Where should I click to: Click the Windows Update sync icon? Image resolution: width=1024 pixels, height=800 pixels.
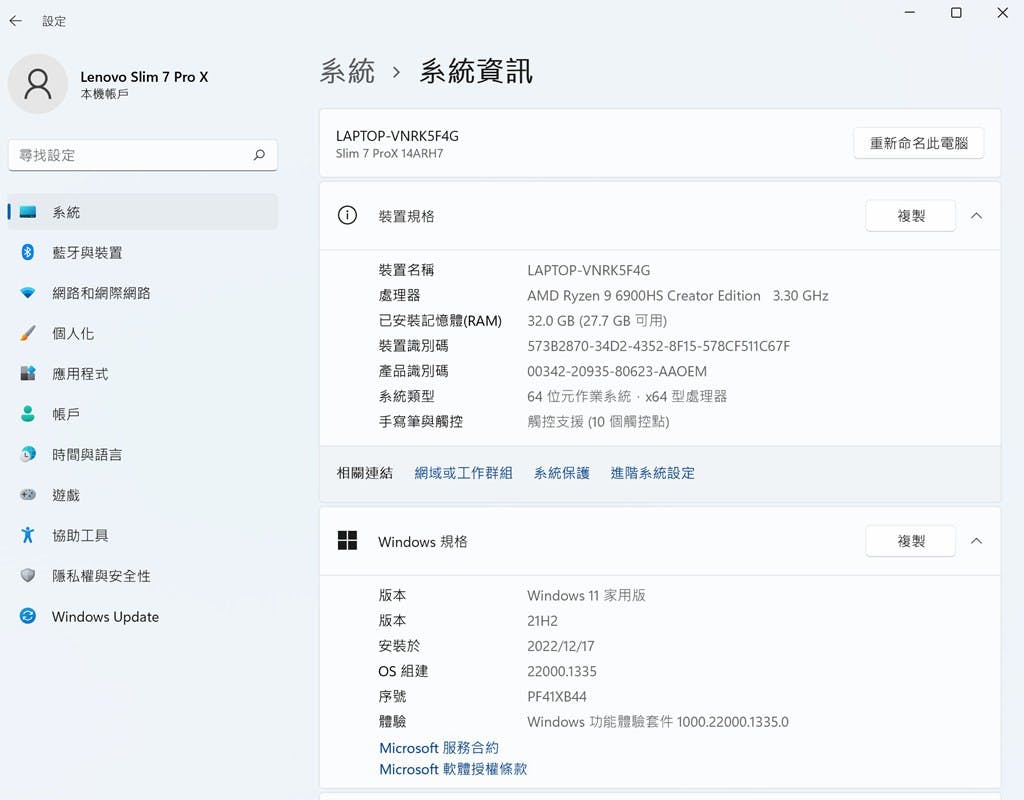point(28,617)
